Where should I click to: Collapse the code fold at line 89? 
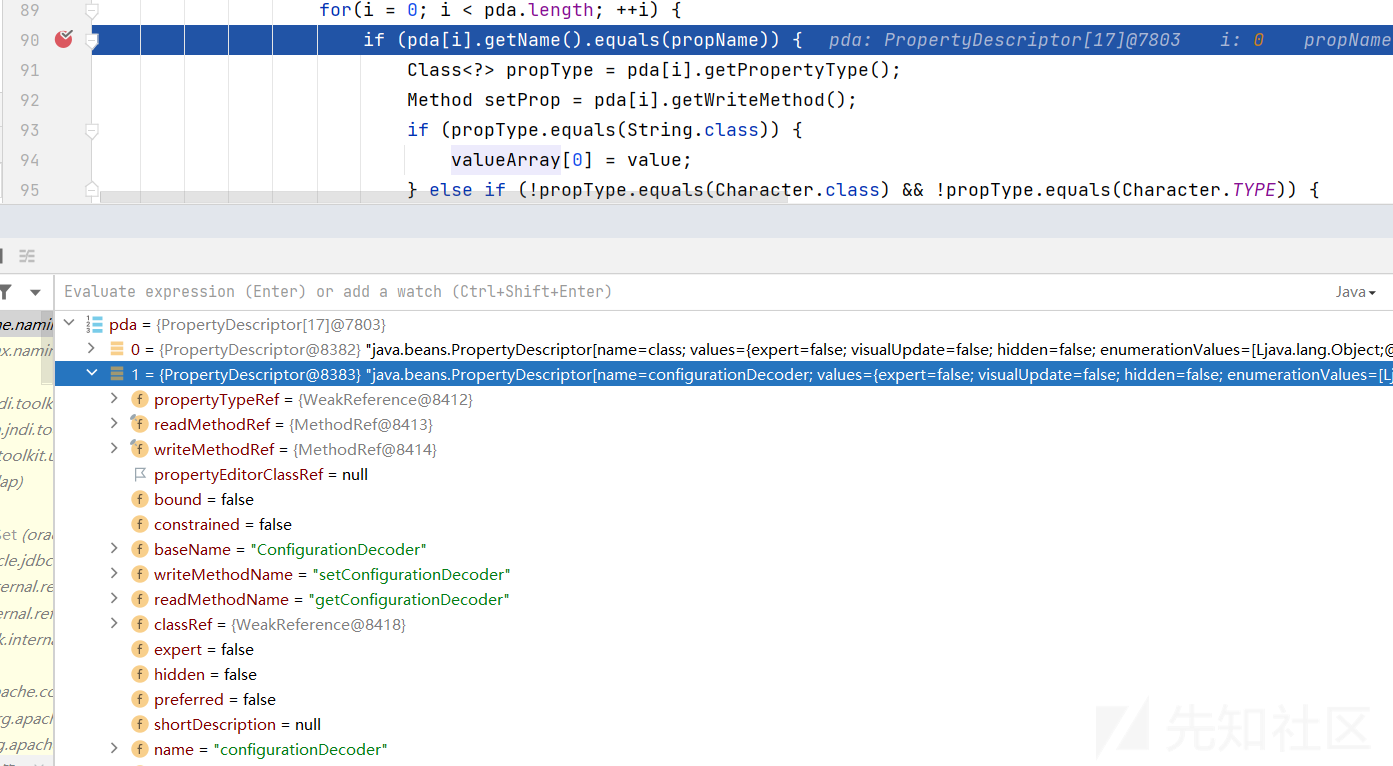pos(92,11)
